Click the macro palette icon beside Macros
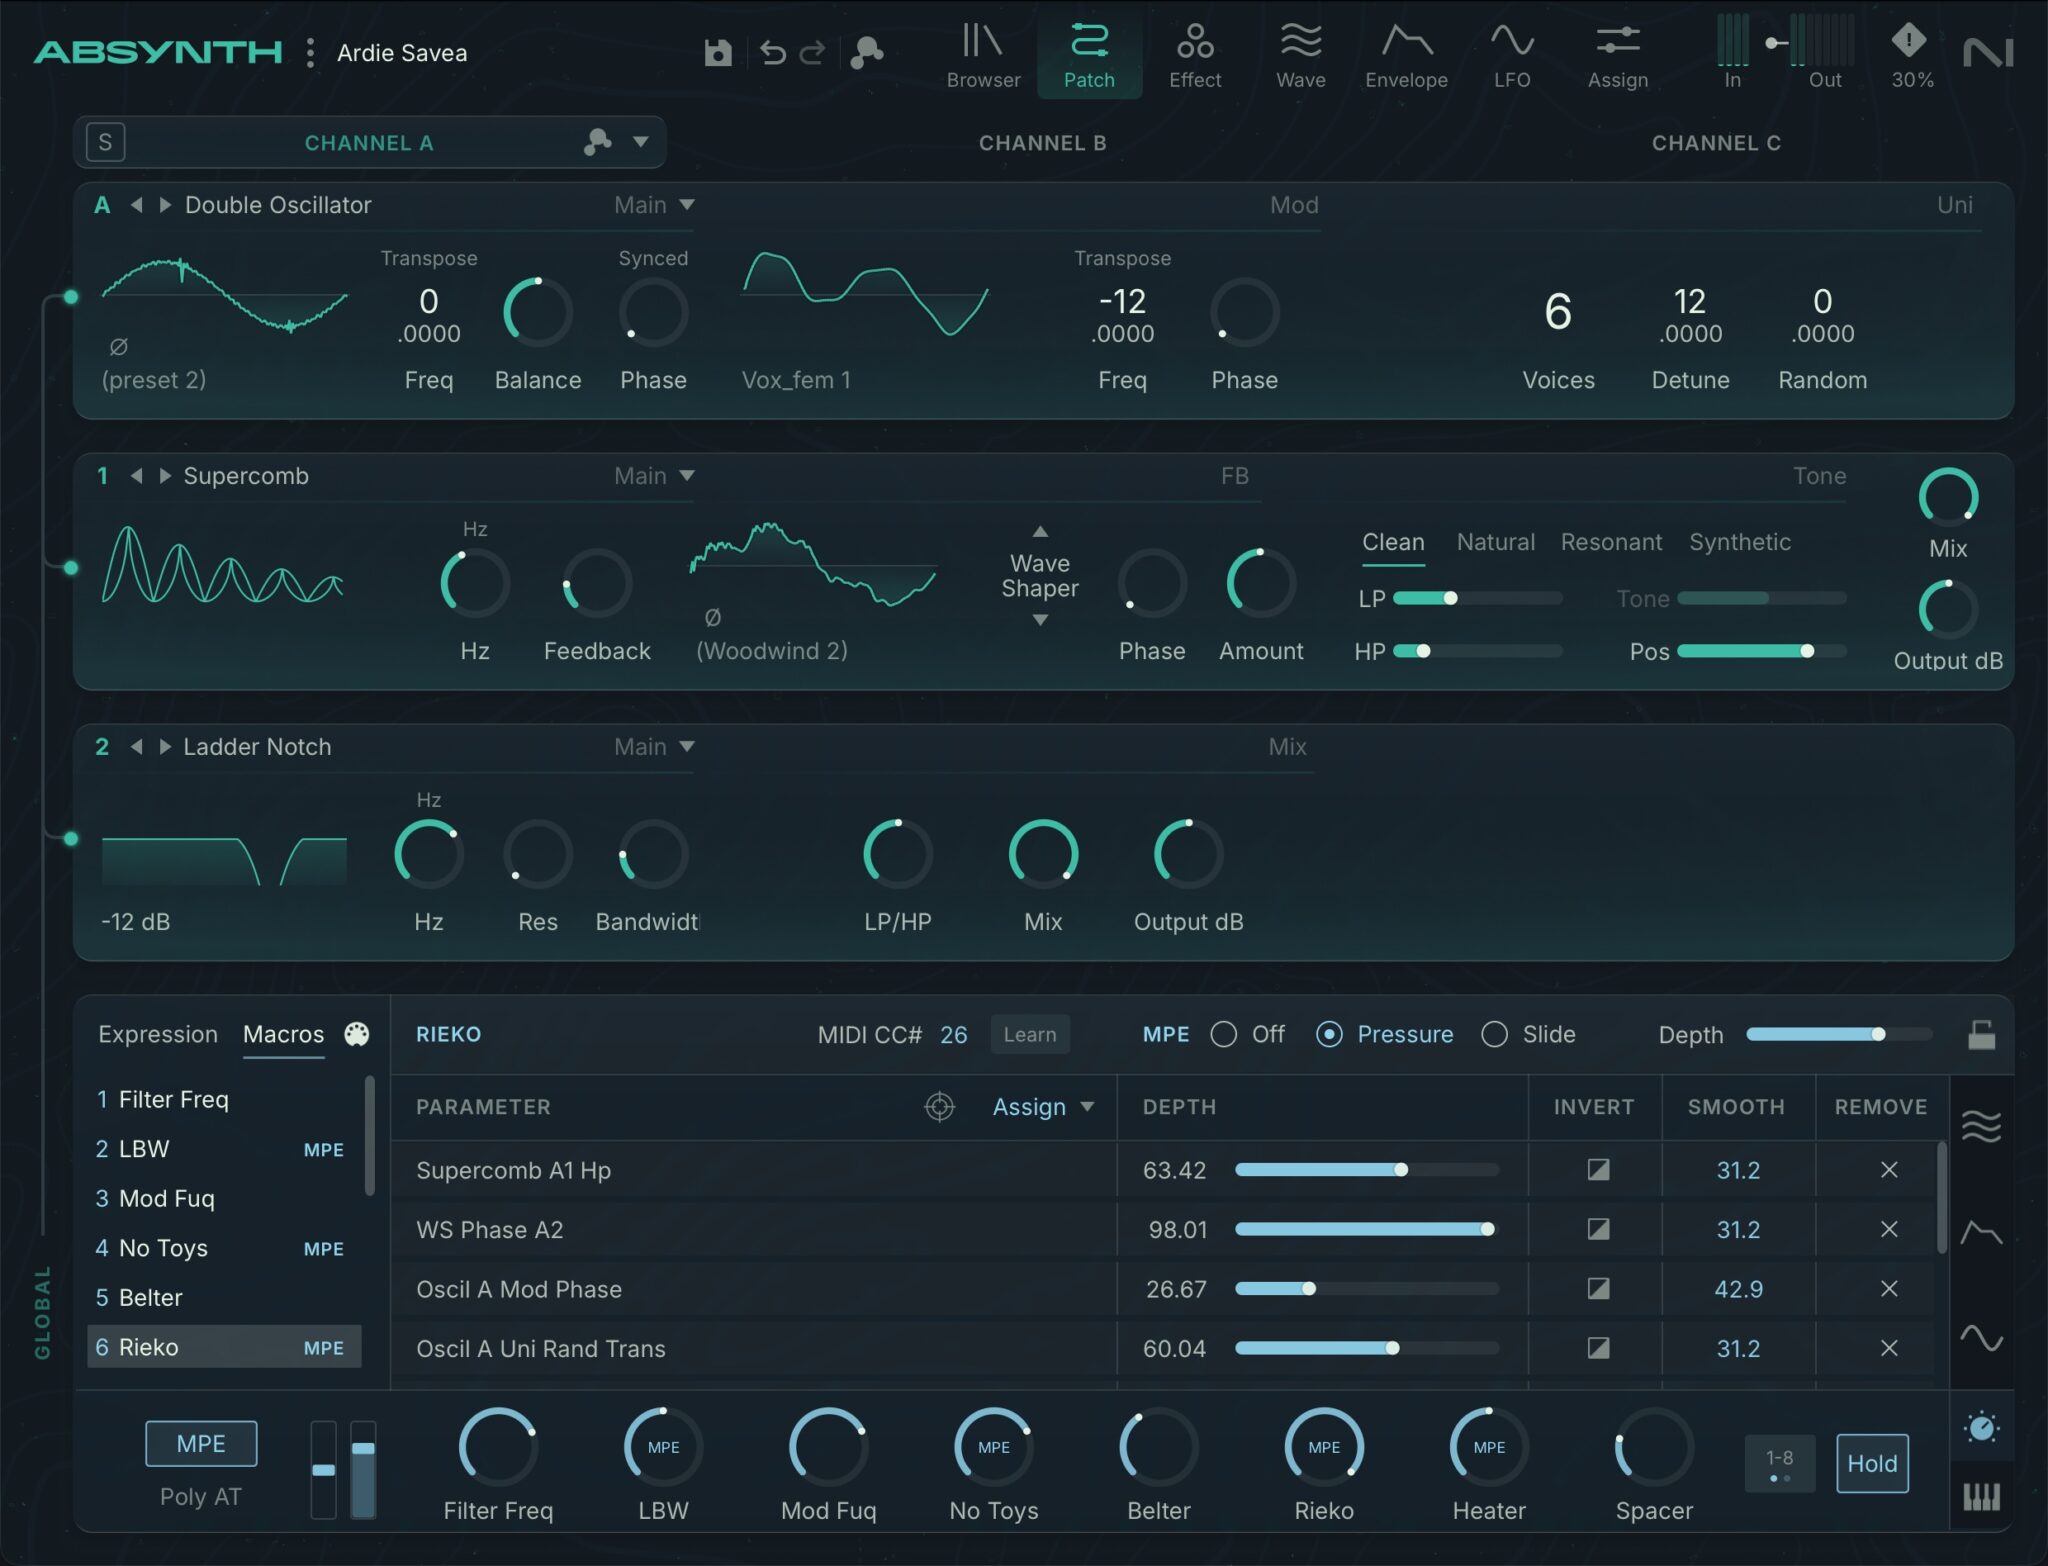The width and height of the screenshot is (2048, 1566). click(x=357, y=1034)
